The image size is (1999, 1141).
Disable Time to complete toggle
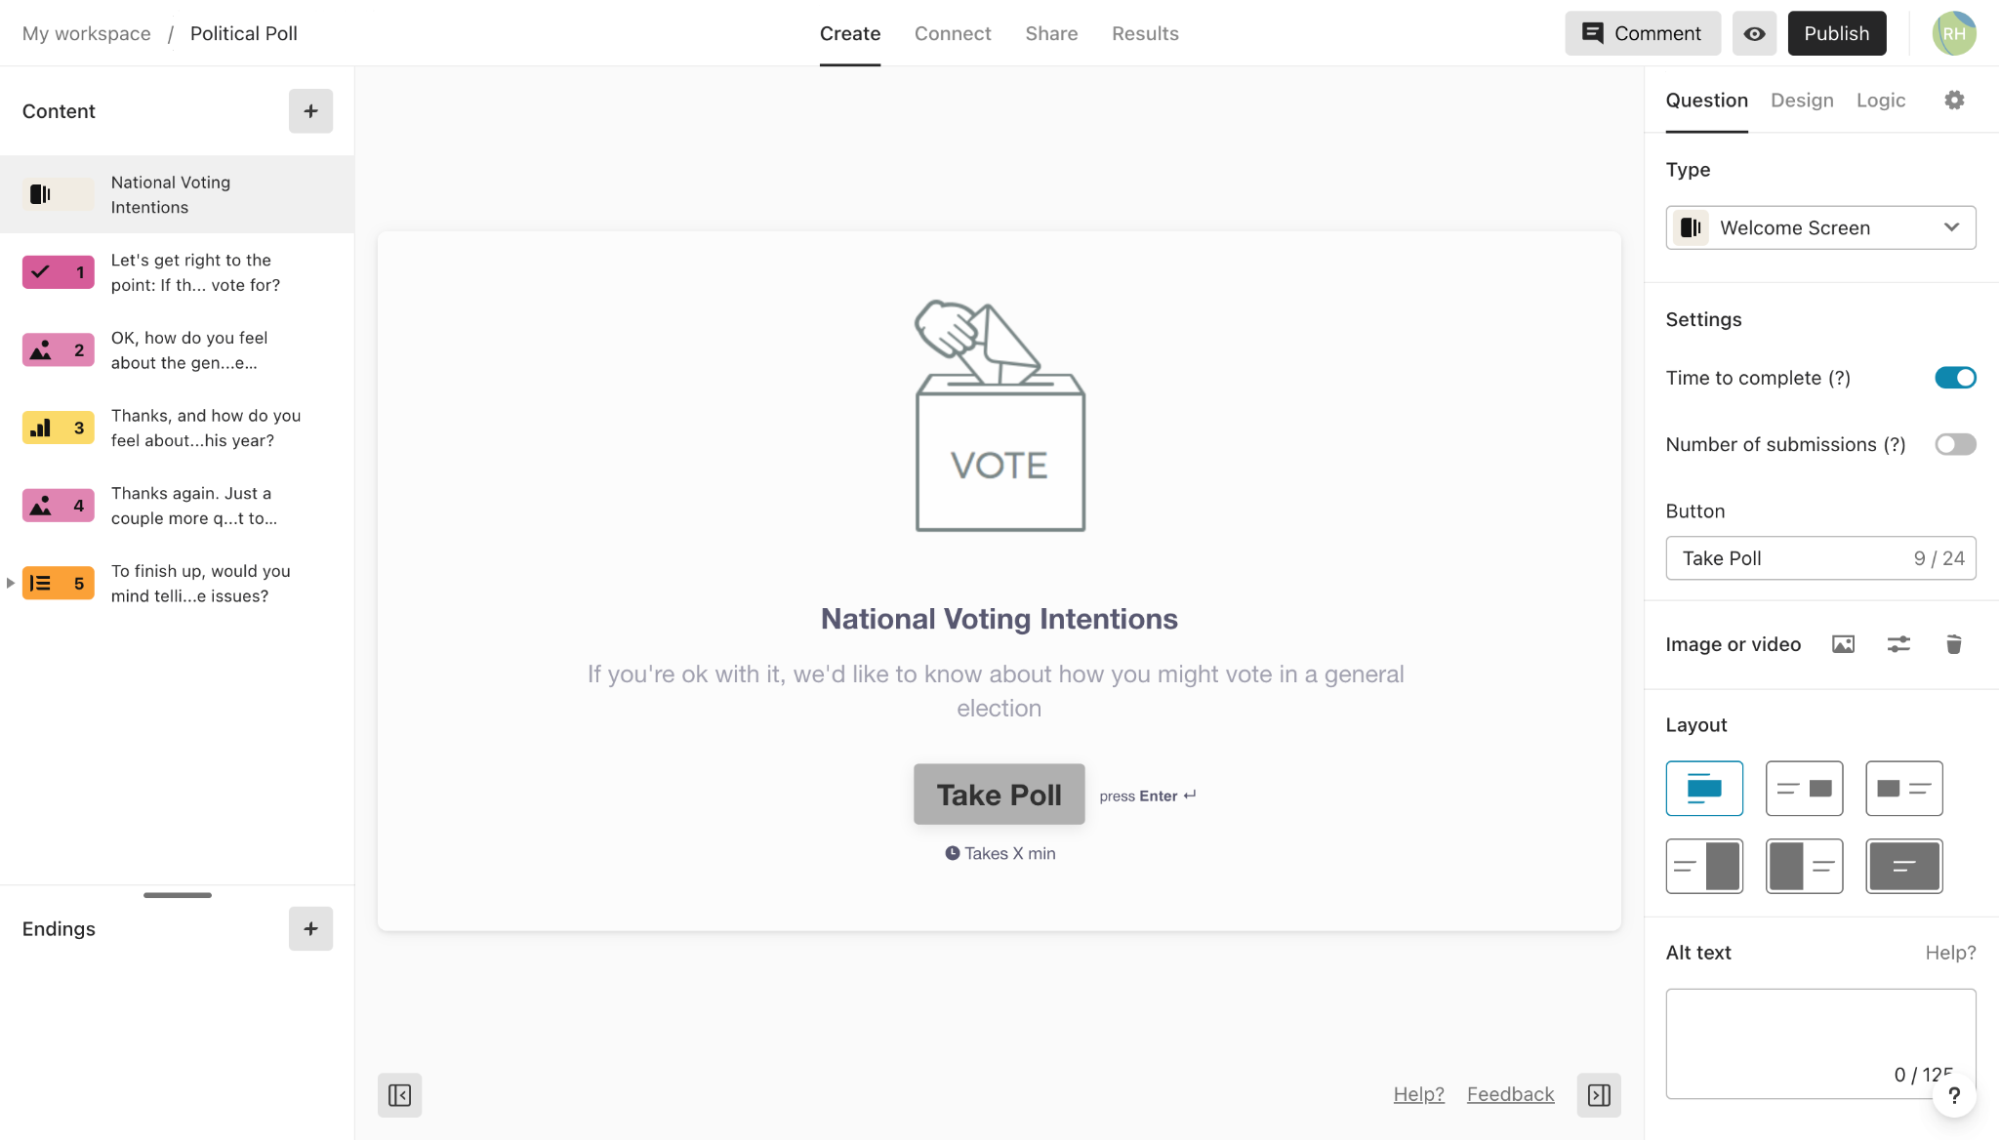1955,378
